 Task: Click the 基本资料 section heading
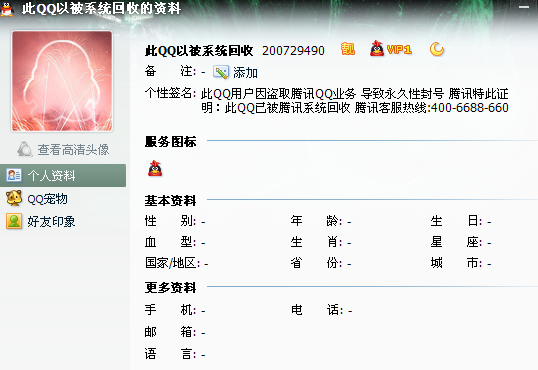(x=170, y=200)
